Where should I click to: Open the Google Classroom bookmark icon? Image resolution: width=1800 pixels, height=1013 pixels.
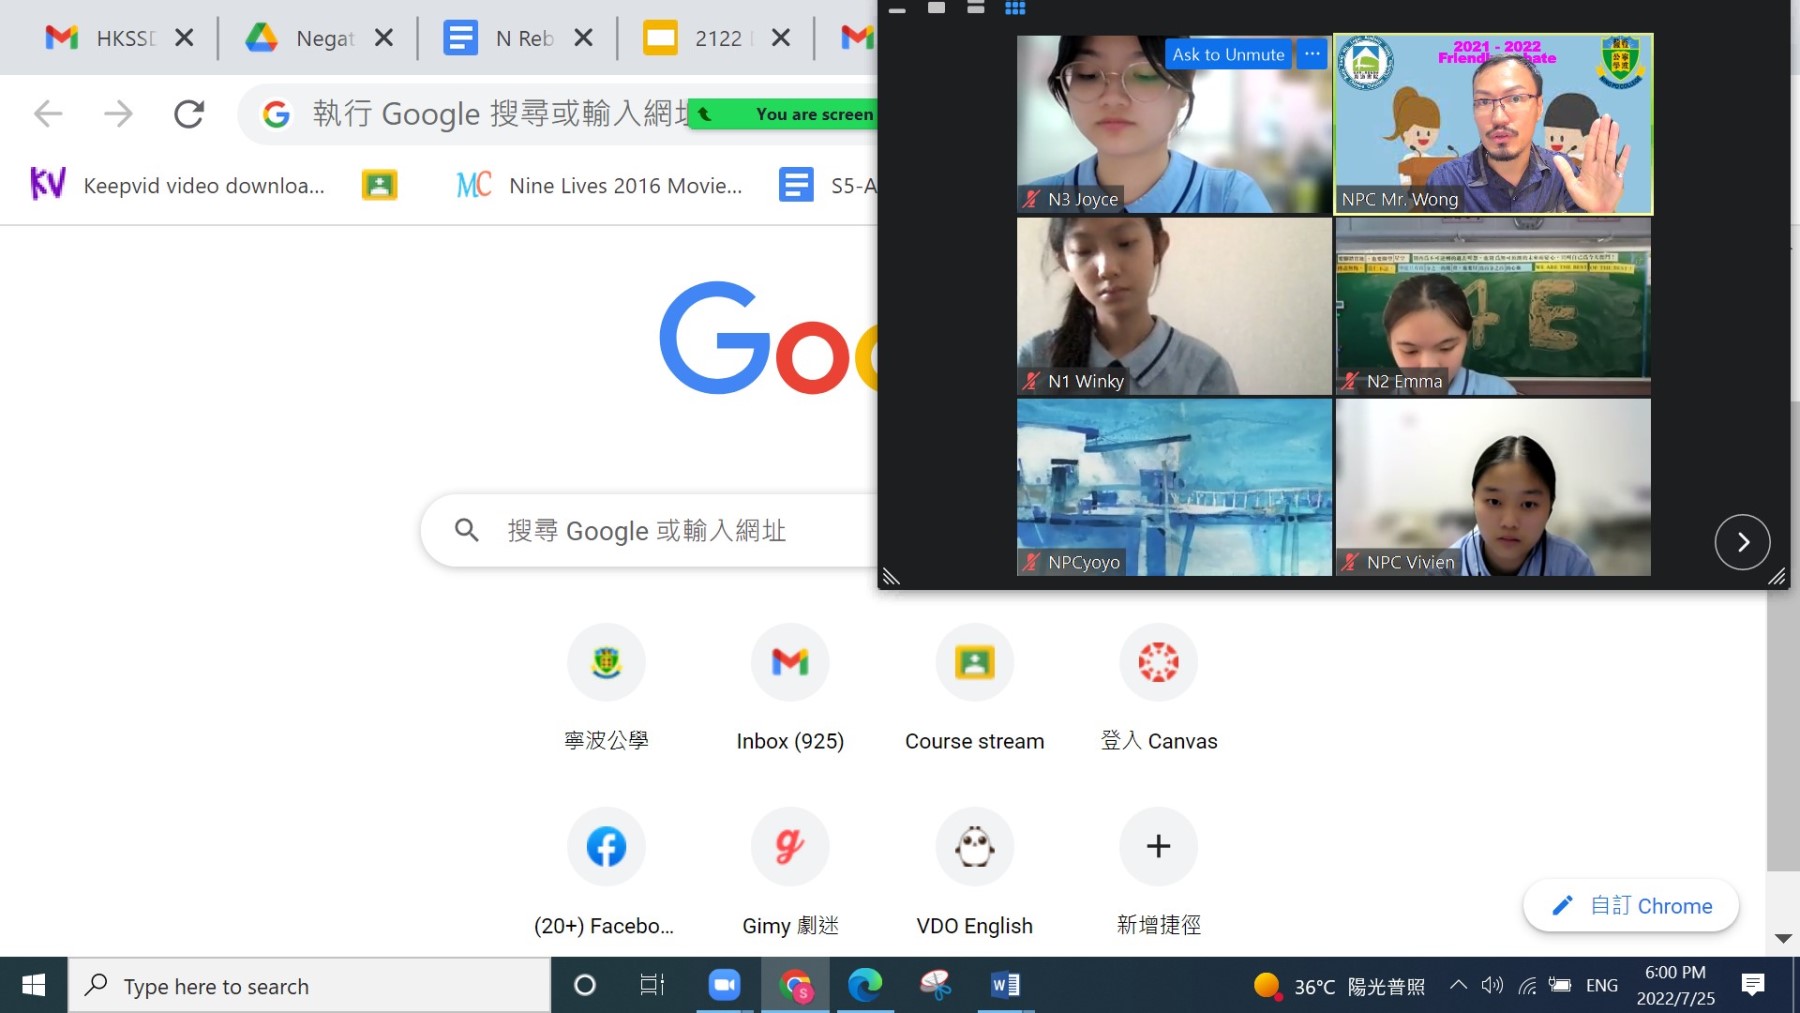point(379,185)
